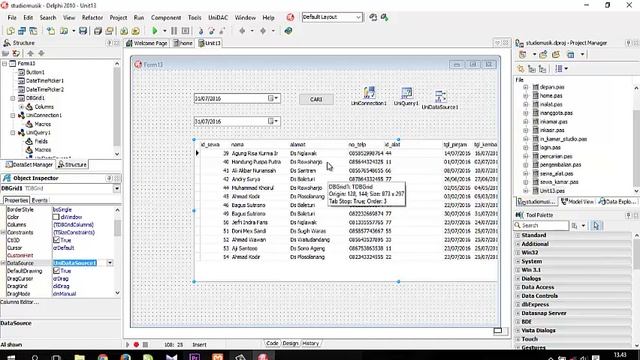Select Button1 in the Structure tree
640x360 pixels.
35,72
